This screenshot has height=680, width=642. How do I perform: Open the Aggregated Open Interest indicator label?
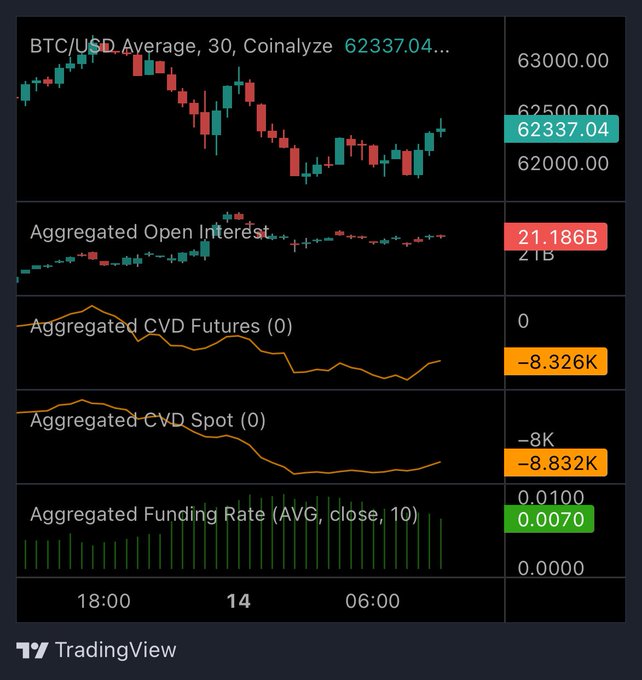tap(150, 232)
